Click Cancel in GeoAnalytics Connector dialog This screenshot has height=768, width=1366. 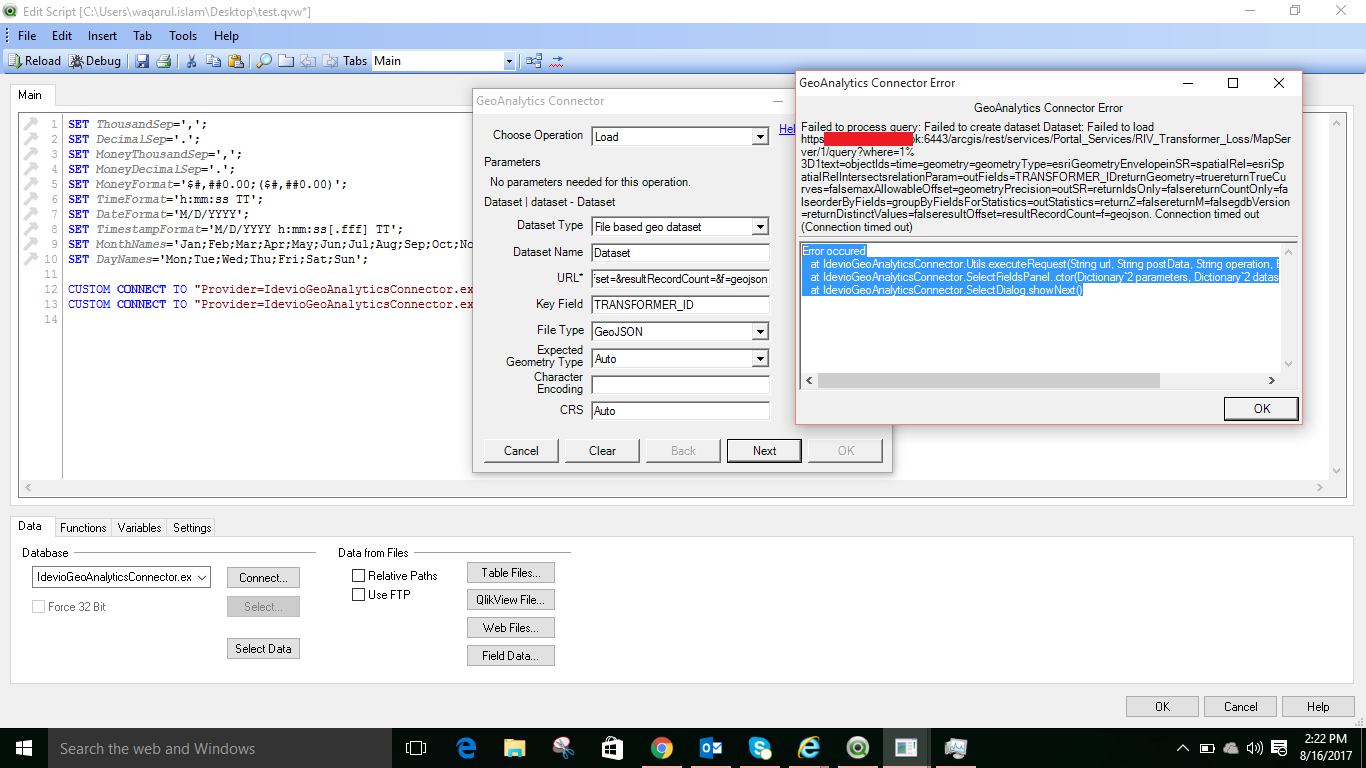521,450
